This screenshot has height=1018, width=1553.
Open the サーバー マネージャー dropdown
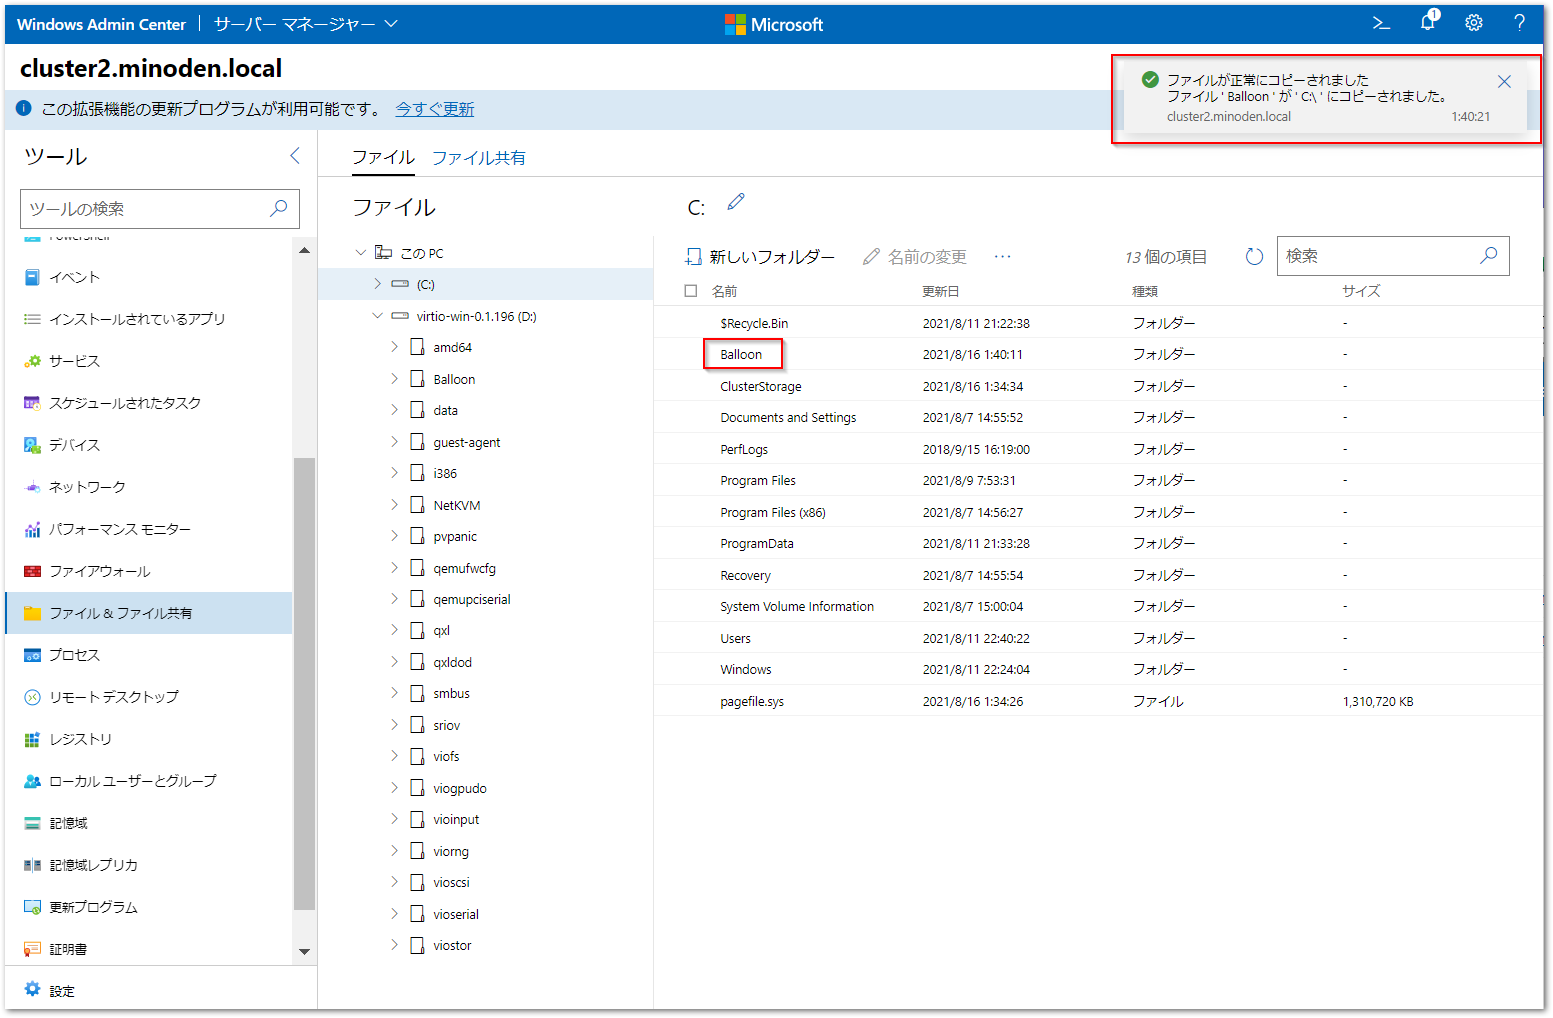pyautogui.click(x=306, y=24)
